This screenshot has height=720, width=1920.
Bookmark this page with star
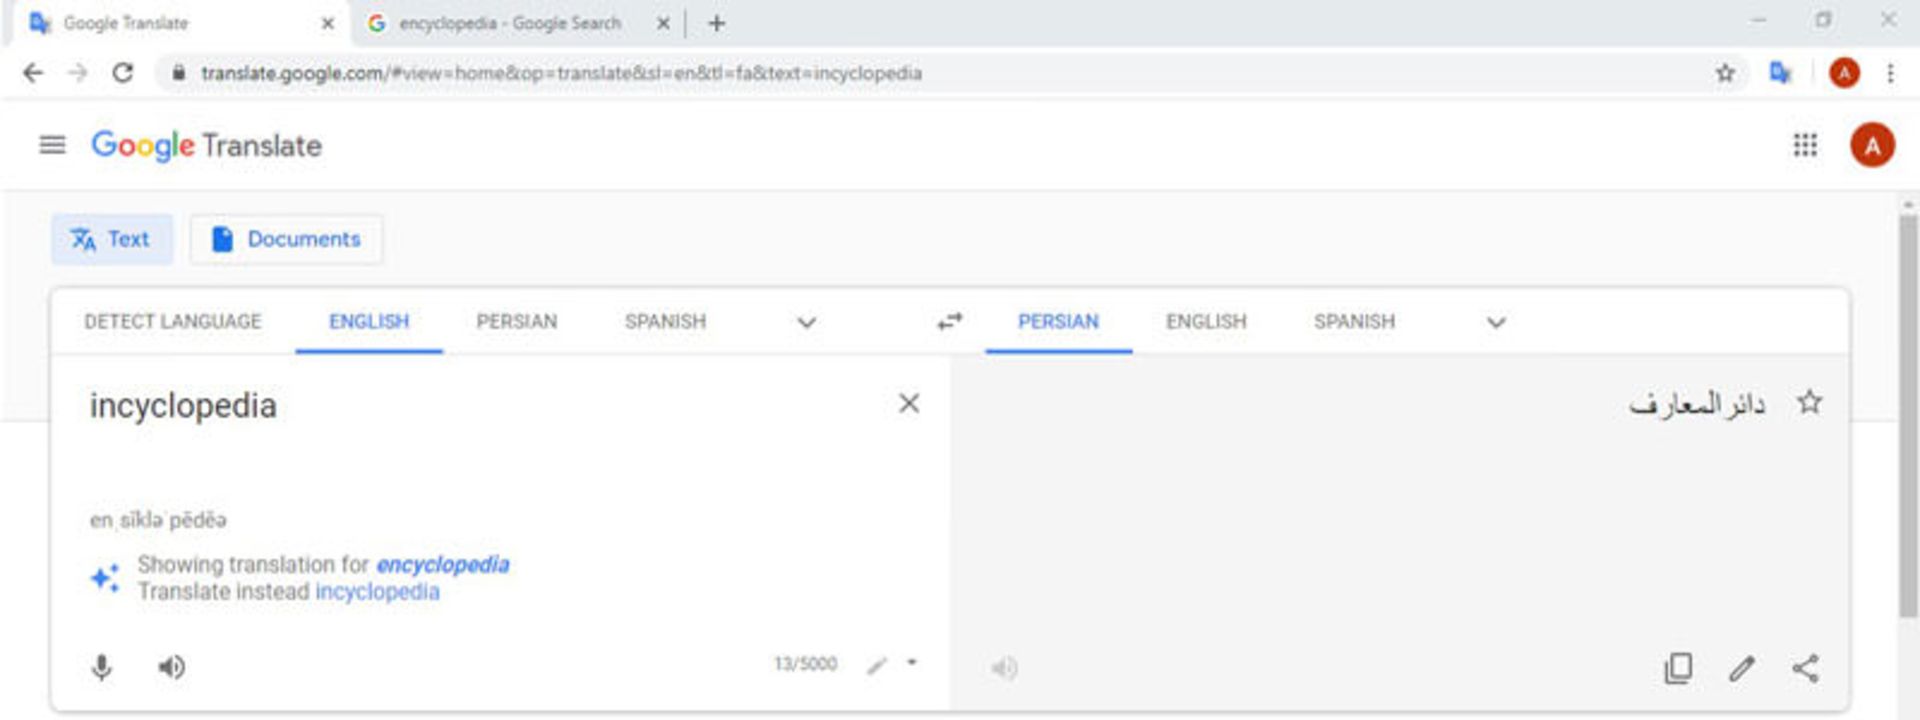coord(1725,73)
